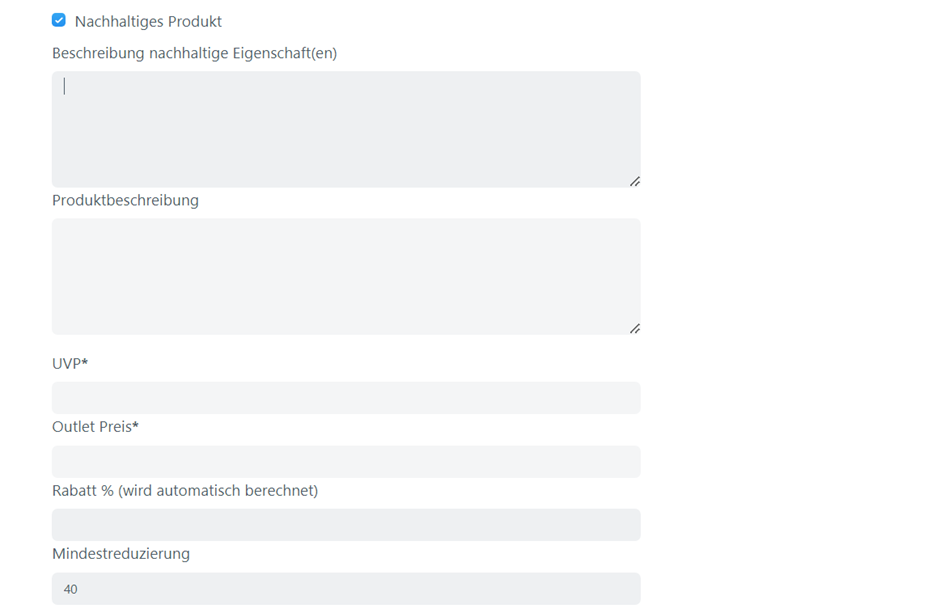This screenshot has height=613, width=945.
Task: Grab resize handle of nachhaltige Eigenschaften textarea
Action: coord(635,181)
